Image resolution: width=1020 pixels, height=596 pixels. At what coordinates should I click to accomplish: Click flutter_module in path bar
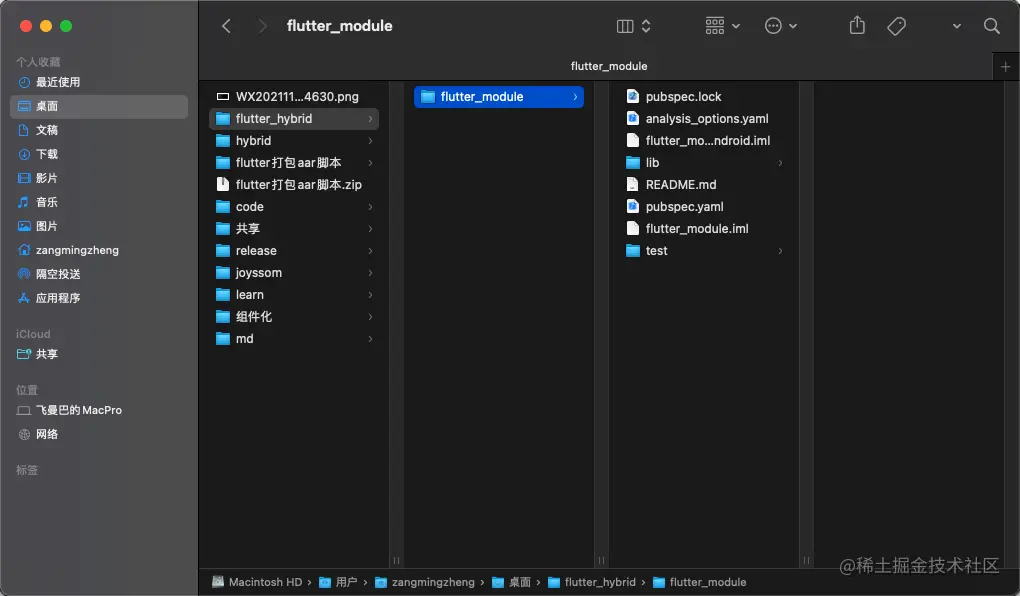[699, 582]
